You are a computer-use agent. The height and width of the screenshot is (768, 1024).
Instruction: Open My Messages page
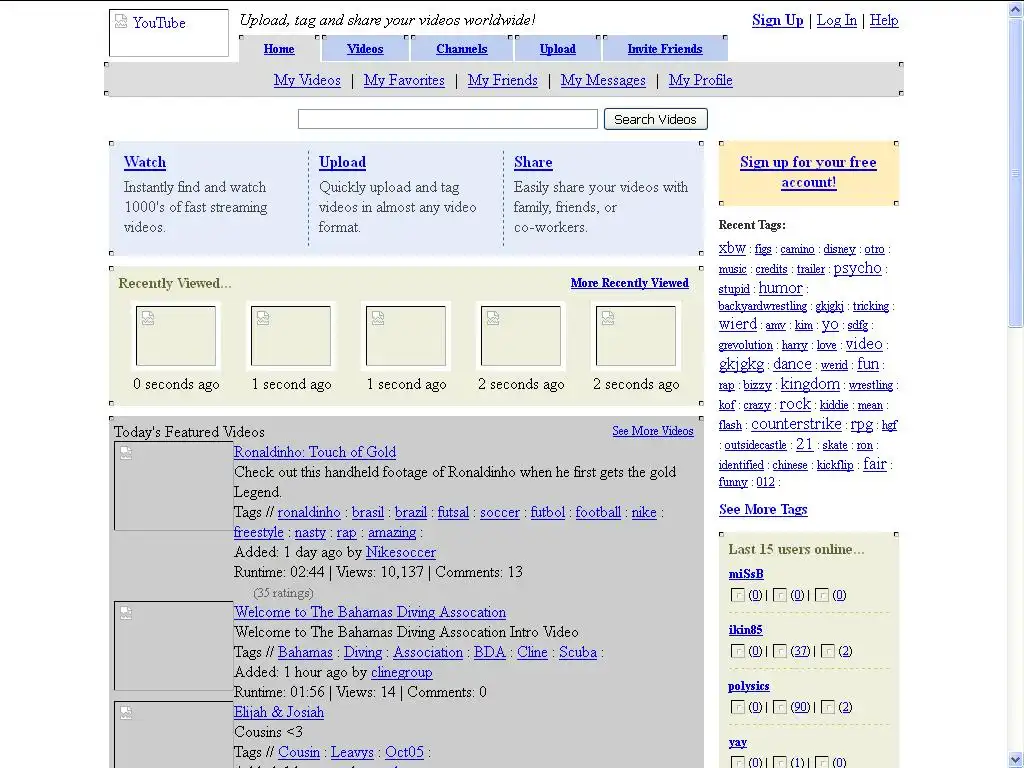[x=603, y=80]
